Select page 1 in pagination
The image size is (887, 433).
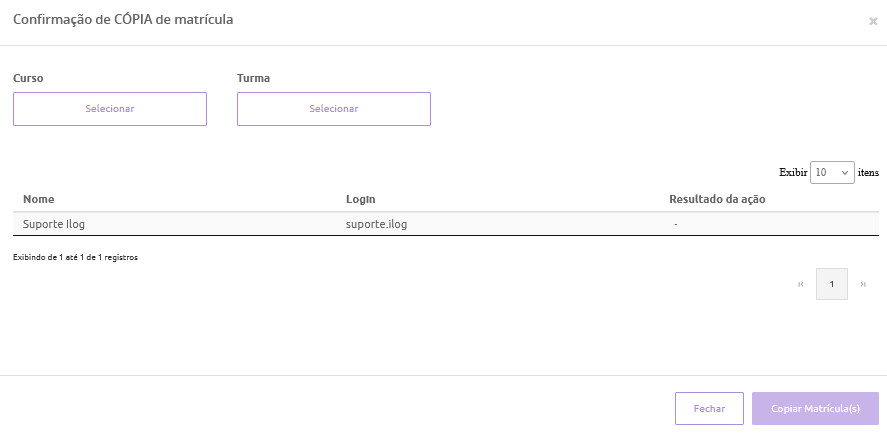832,284
